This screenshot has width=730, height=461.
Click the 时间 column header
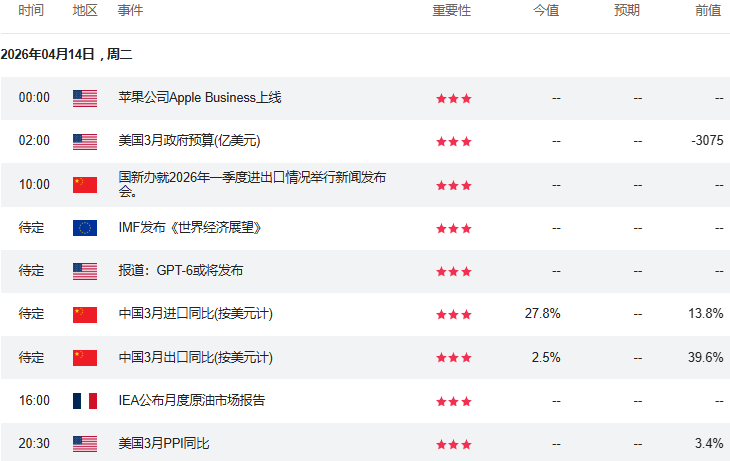click(31, 10)
